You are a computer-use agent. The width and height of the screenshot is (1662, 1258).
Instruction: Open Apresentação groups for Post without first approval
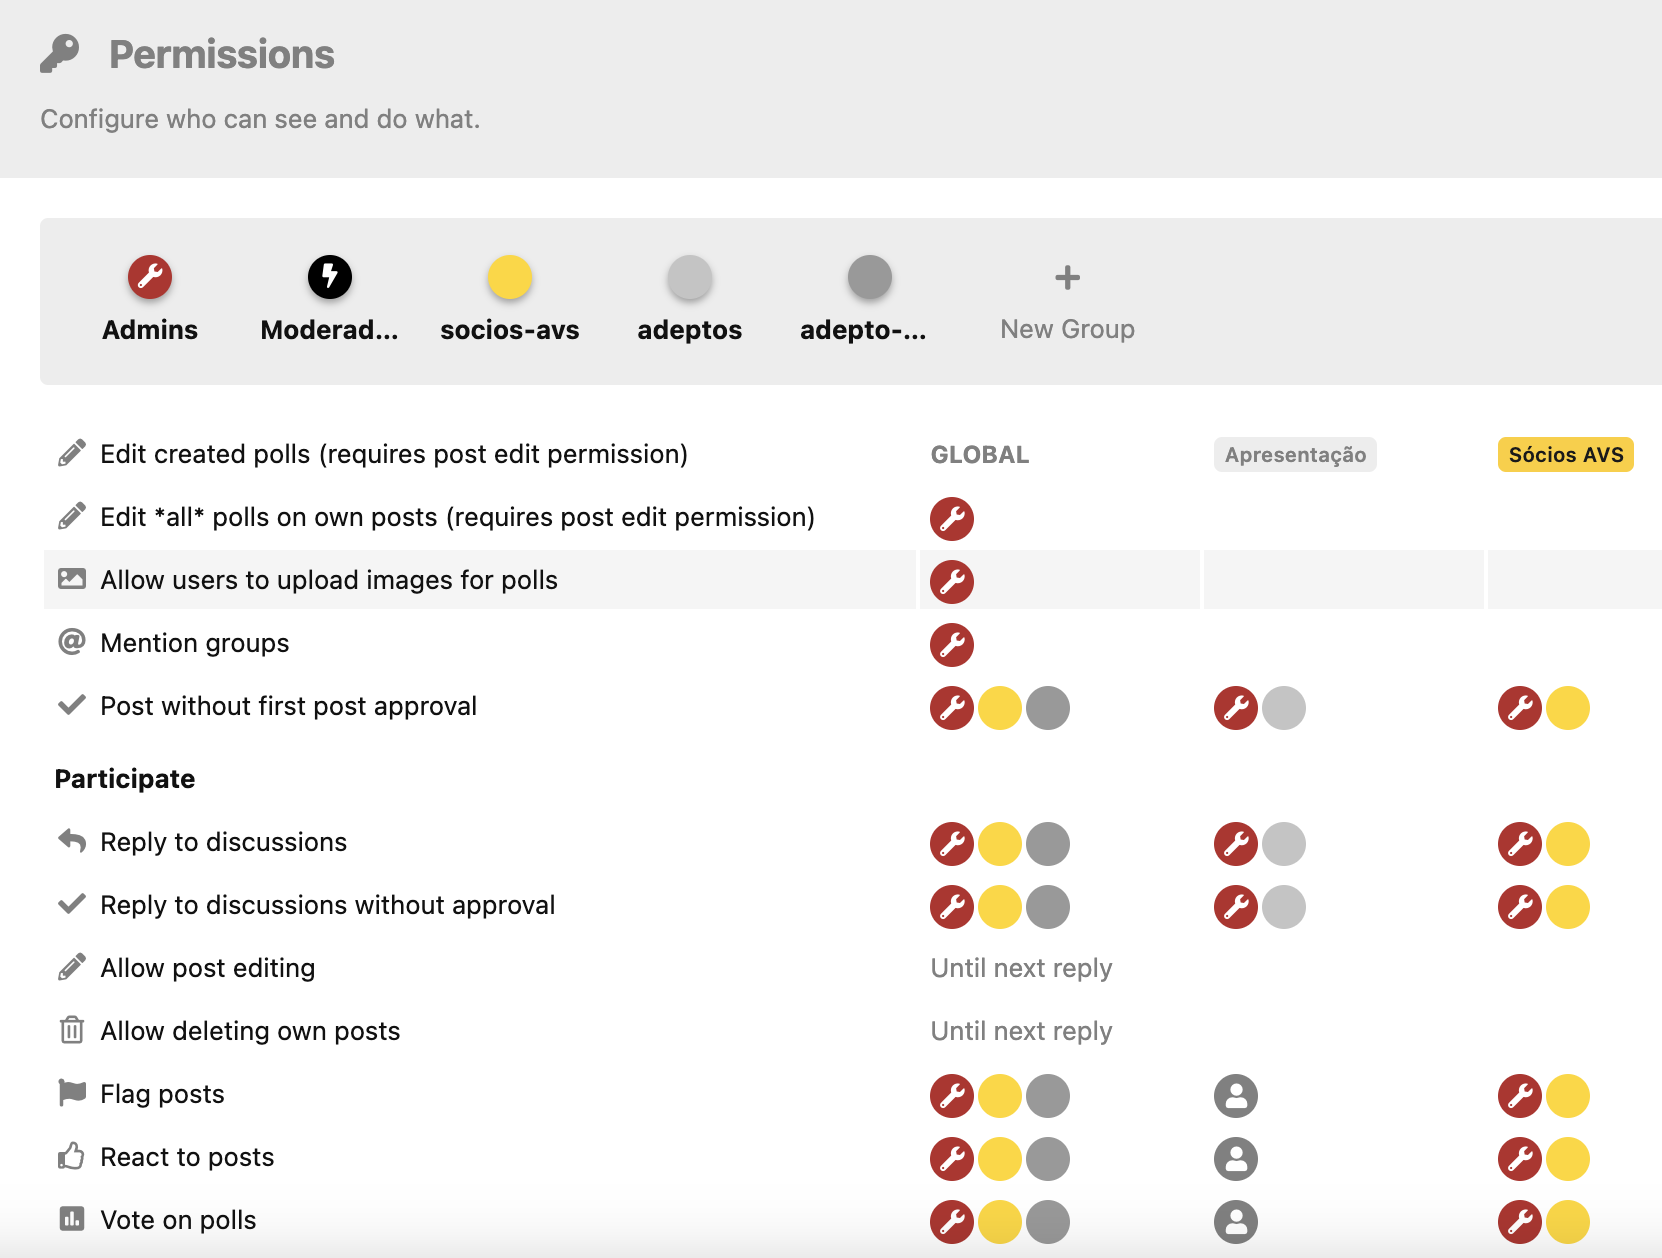[1259, 708]
